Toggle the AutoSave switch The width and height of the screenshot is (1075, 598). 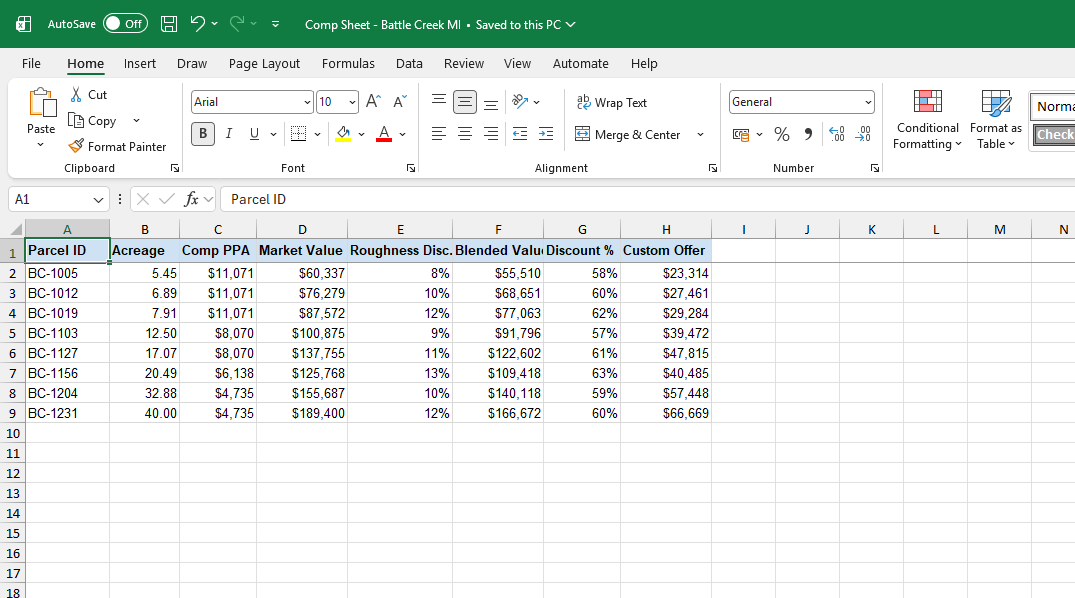pyautogui.click(x=125, y=24)
